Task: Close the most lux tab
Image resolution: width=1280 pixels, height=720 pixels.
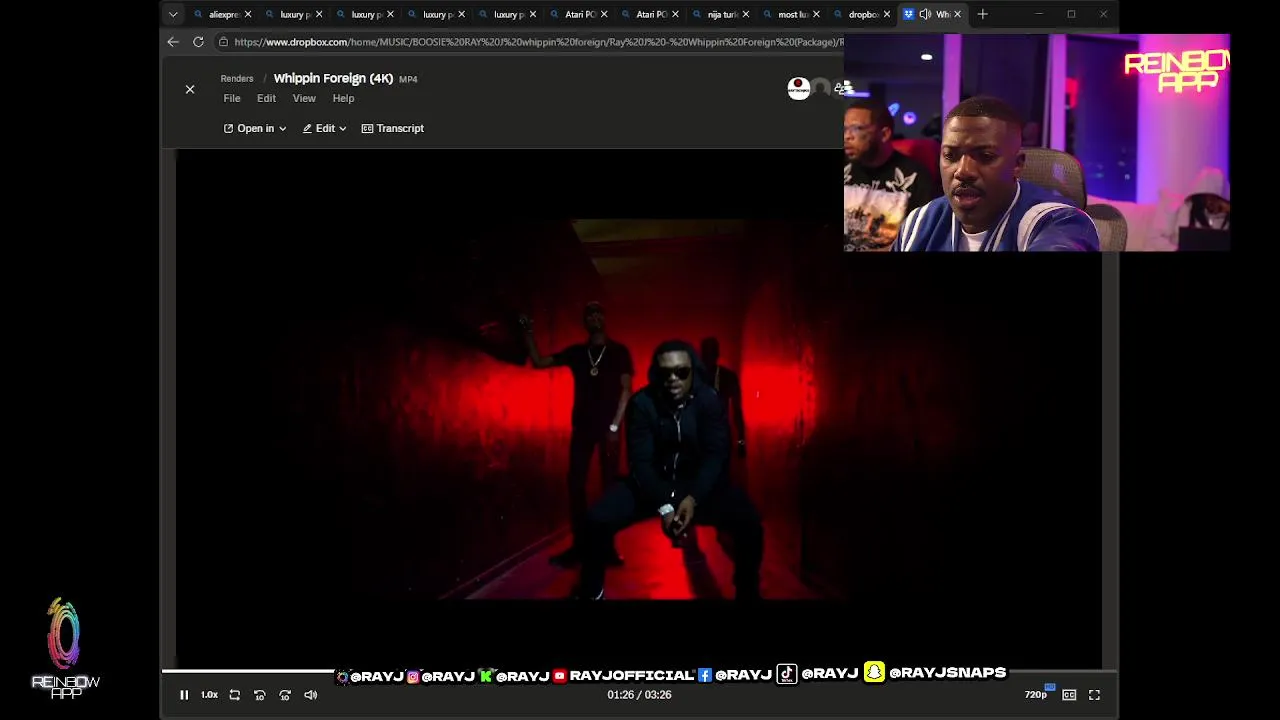Action: [817, 14]
